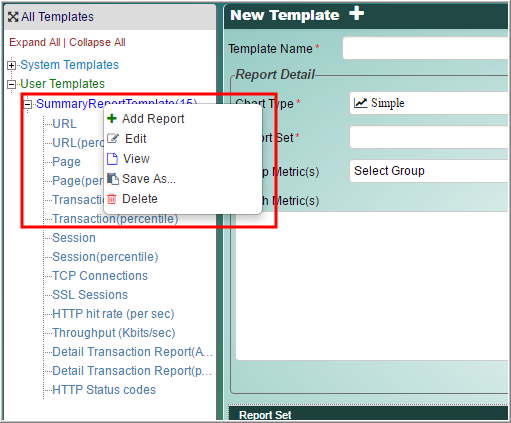Choose Delete from the context menu
This screenshot has width=511, height=423.
(140, 199)
